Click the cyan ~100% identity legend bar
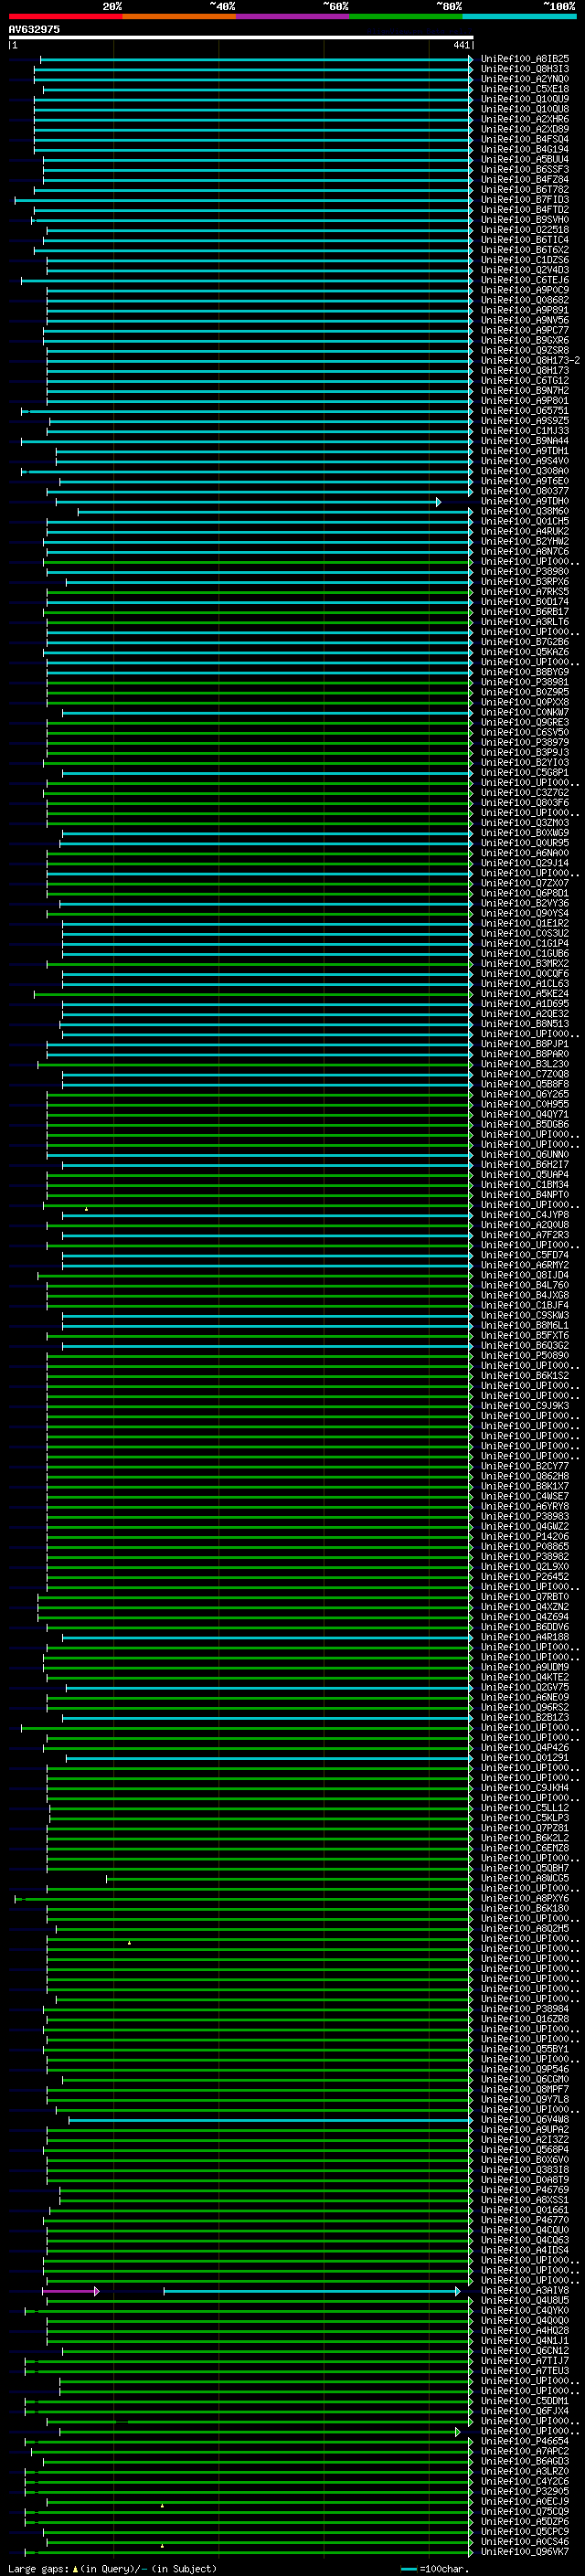 (x=519, y=16)
